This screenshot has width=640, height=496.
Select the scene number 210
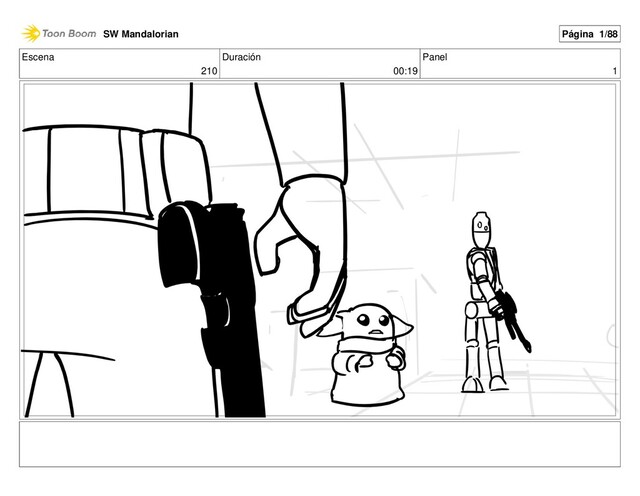[x=209, y=71]
